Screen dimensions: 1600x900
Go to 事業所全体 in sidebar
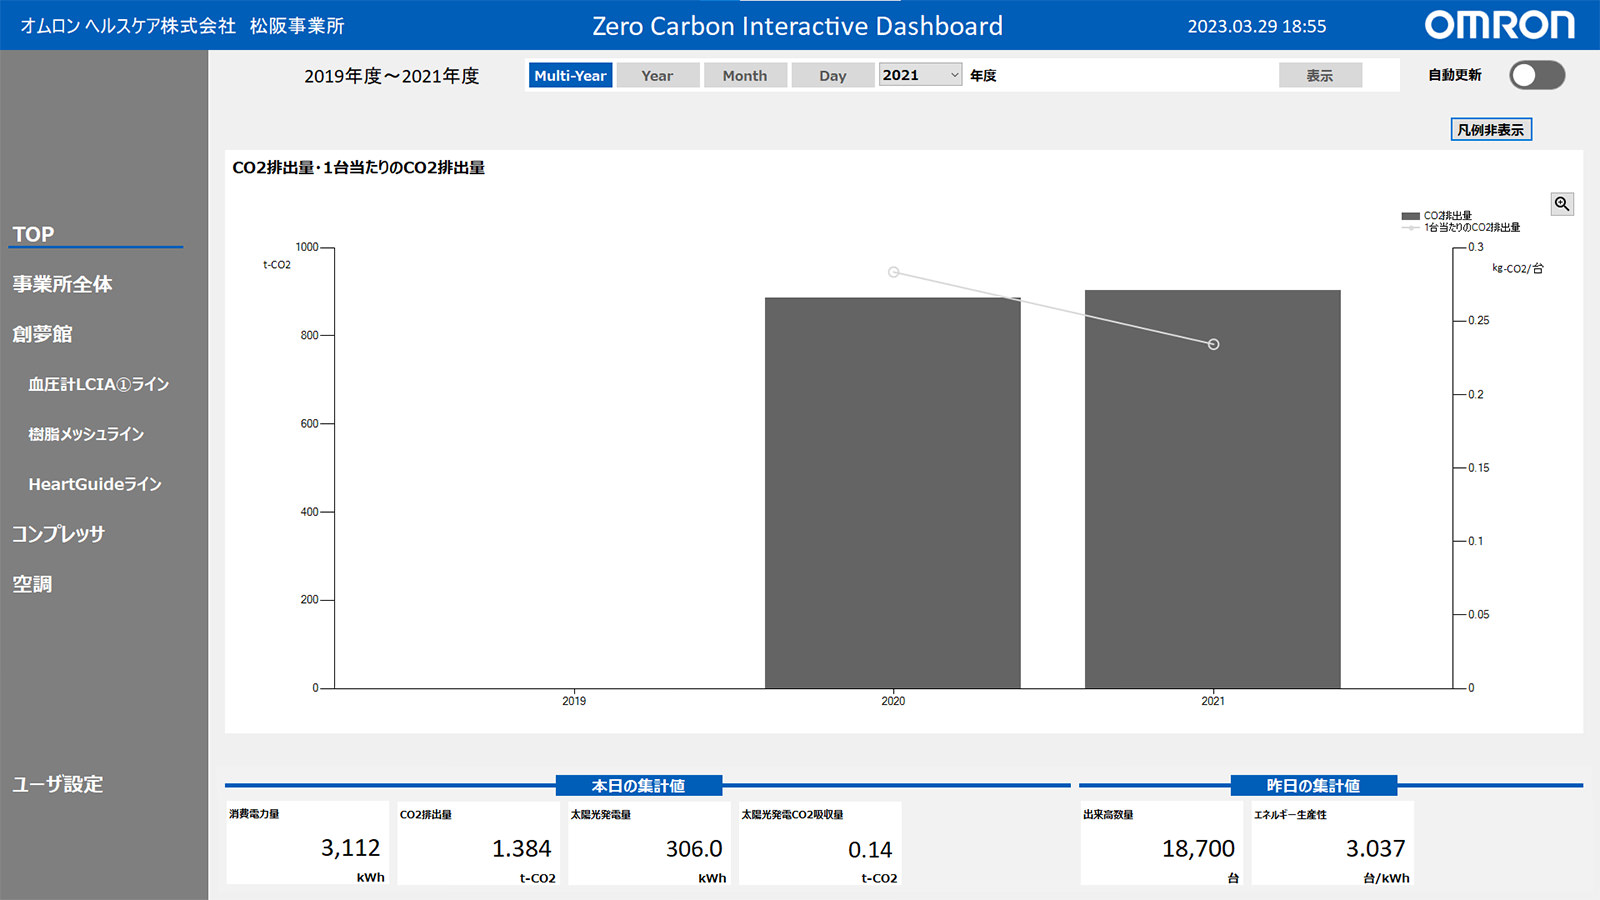[x=62, y=284]
